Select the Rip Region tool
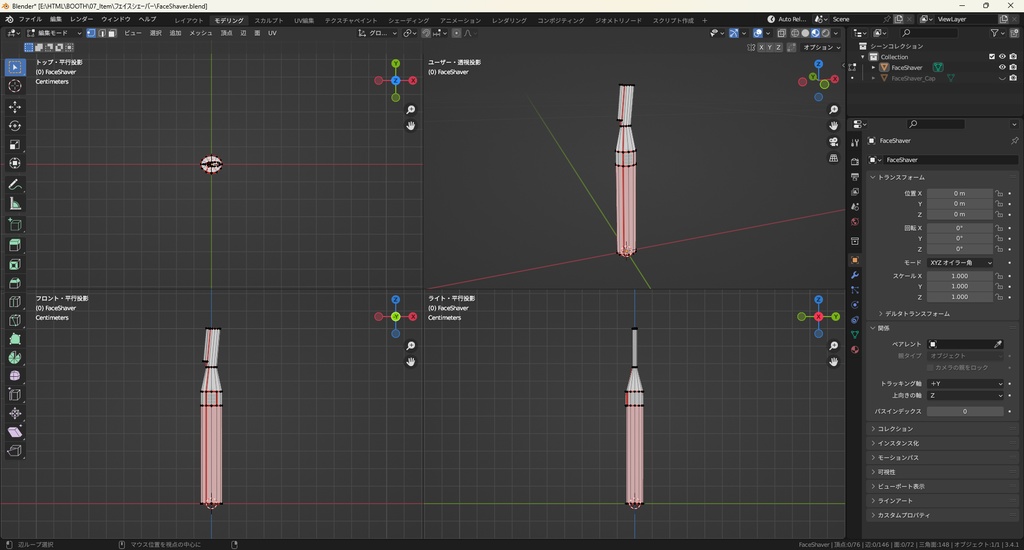This screenshot has width=1024, height=550. pos(15,451)
